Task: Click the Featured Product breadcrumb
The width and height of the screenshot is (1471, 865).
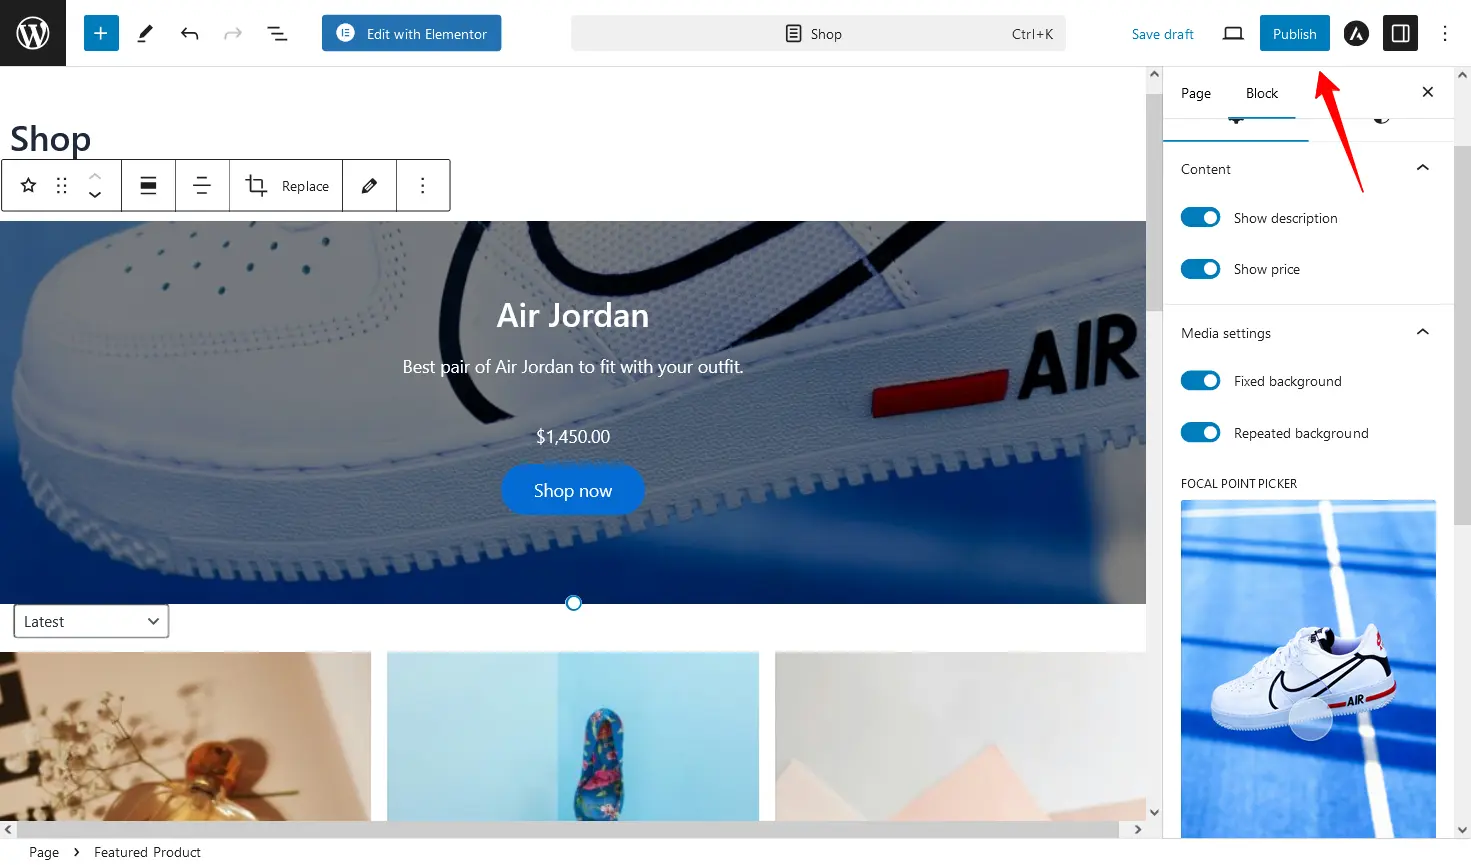Action: (147, 852)
